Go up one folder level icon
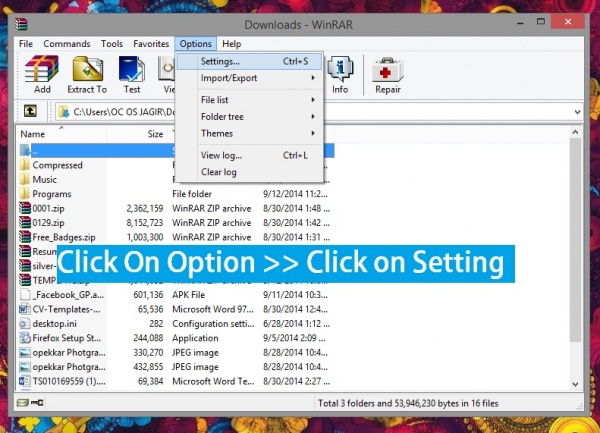Viewport: 600px width, 433px height. 30,111
